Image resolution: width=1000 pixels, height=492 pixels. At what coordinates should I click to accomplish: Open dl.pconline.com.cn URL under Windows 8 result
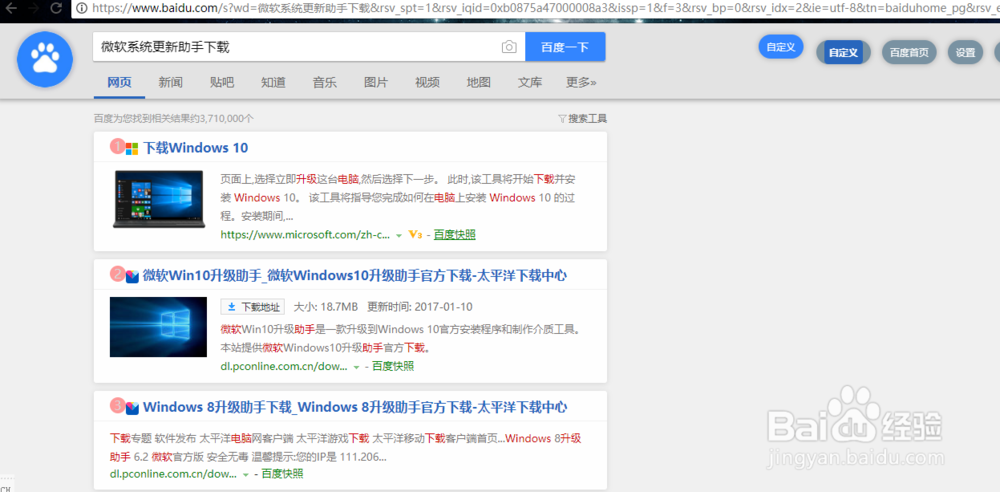[x=173, y=474]
